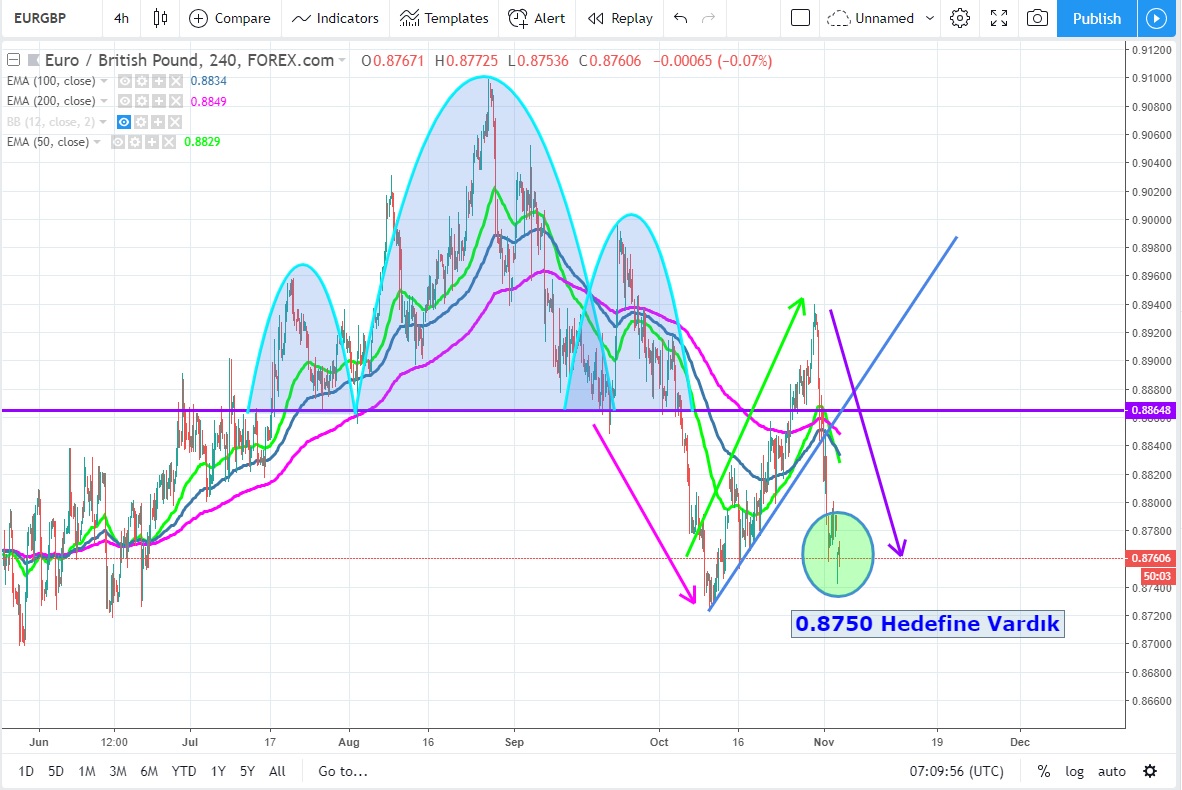This screenshot has height=790, width=1182.
Task: Open settings for EMA 100 indicator
Action: [x=142, y=81]
